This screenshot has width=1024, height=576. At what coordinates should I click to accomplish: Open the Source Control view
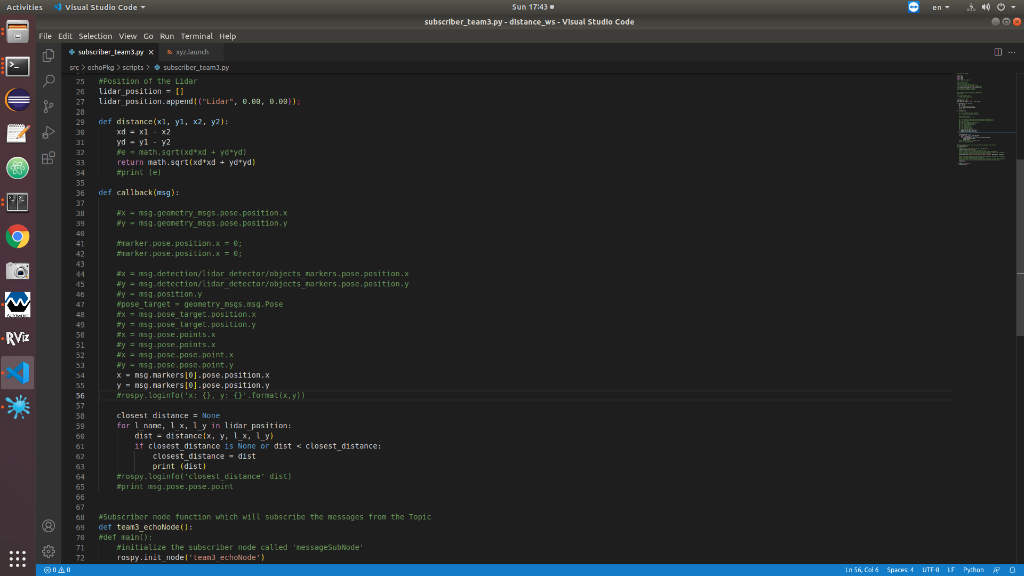(x=48, y=106)
